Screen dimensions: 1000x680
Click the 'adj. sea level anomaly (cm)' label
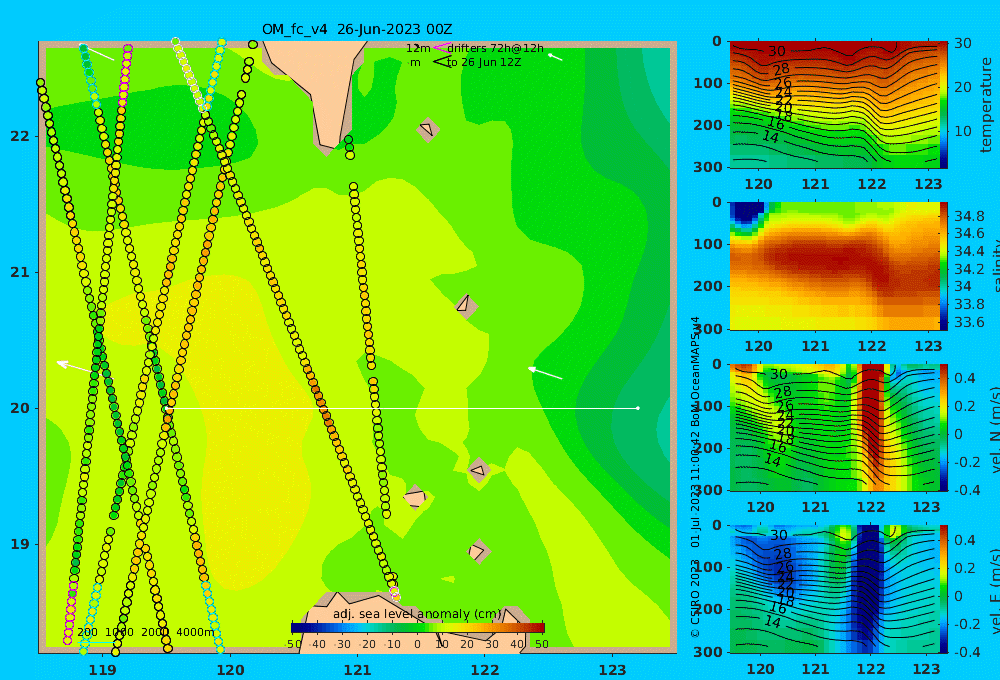pos(417,614)
